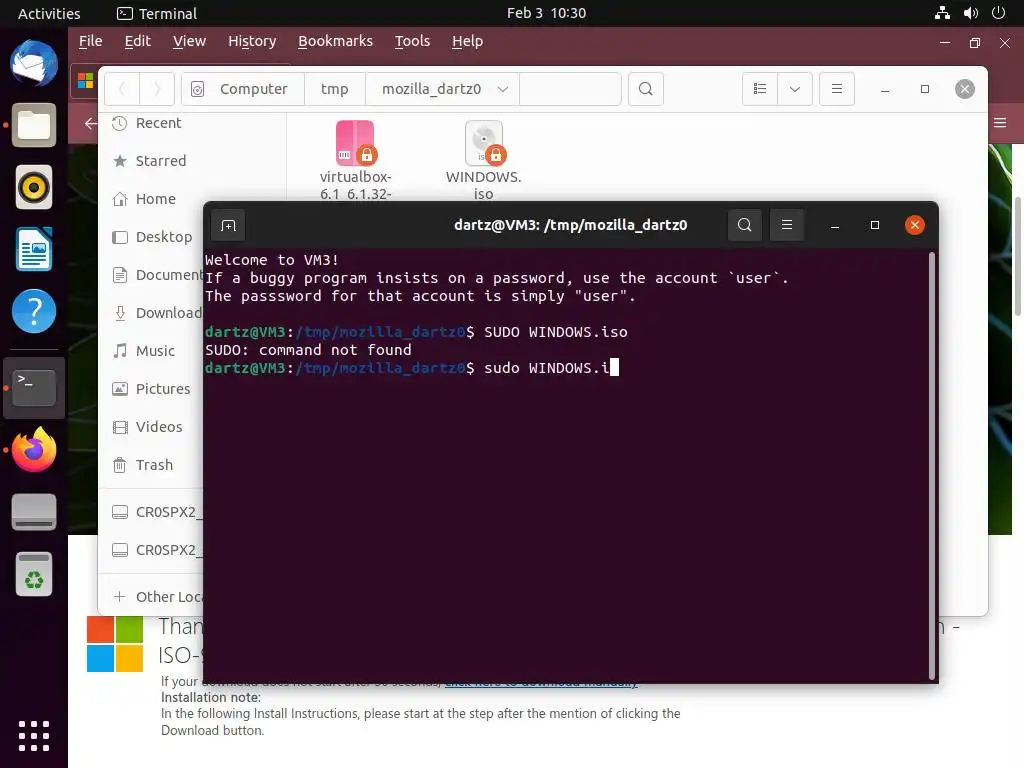Open the terminal hamburger menu
This screenshot has height=768, width=1024.
(787, 225)
